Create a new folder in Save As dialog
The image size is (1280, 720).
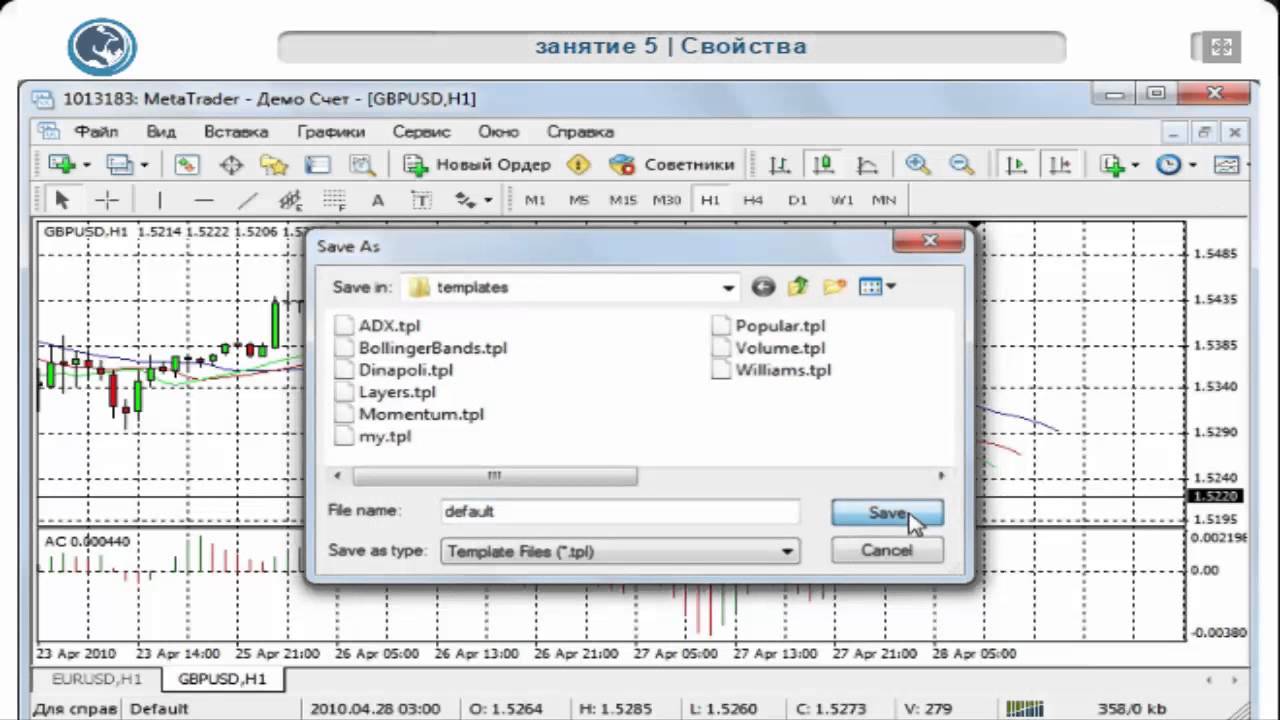click(834, 287)
